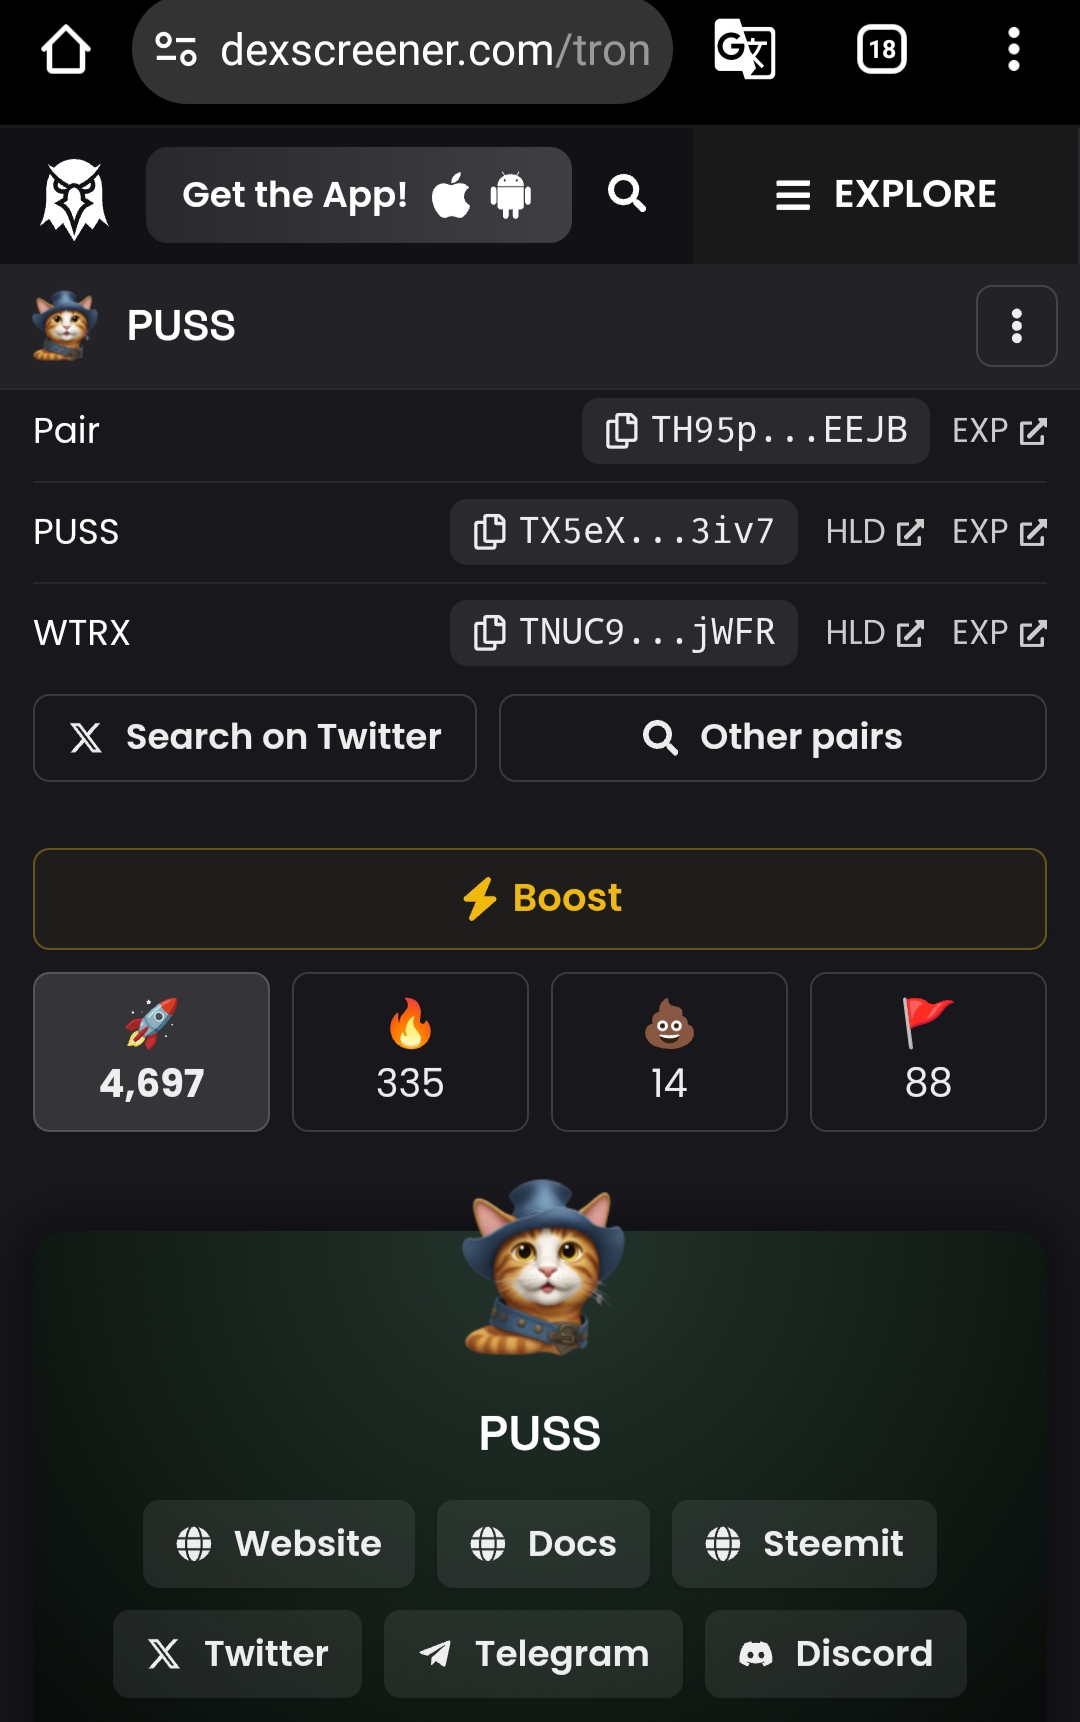Tap the browser home icon
This screenshot has height=1722, width=1080.
66,50
